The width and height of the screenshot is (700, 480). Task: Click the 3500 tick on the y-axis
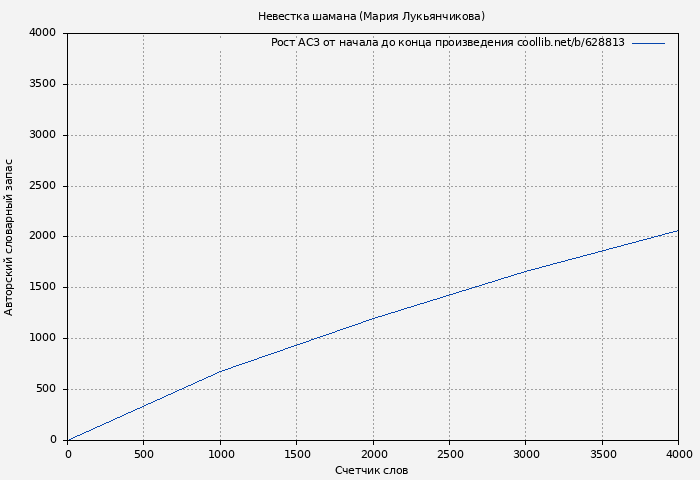click(42, 84)
